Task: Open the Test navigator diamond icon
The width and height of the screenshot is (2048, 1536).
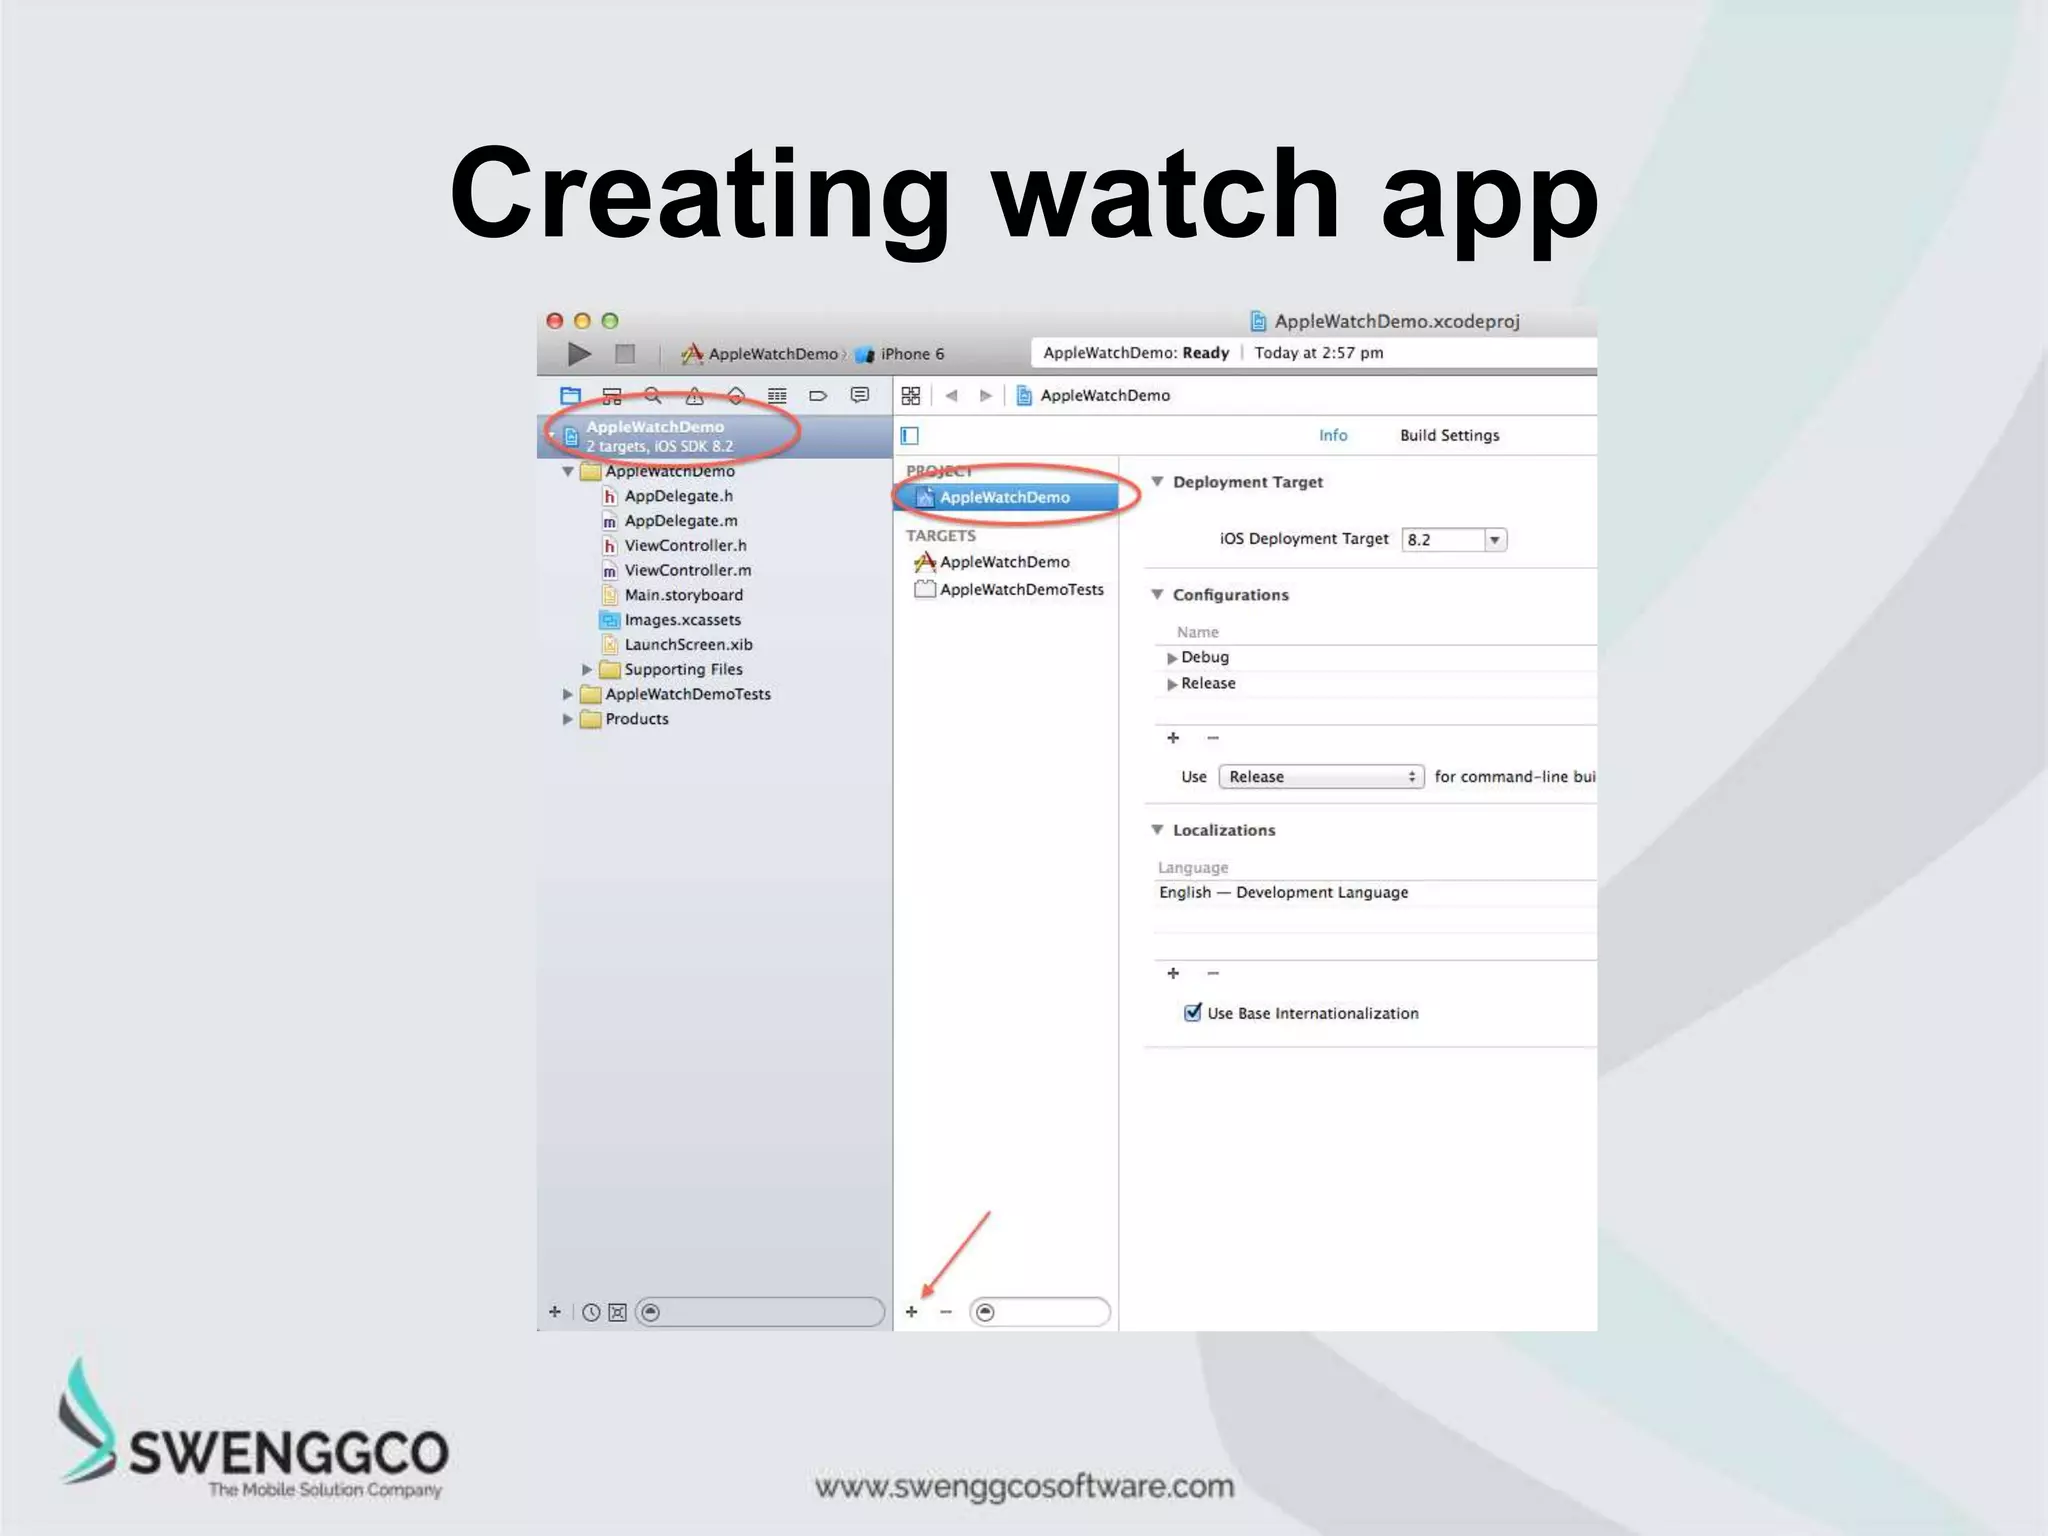Action: click(735, 396)
